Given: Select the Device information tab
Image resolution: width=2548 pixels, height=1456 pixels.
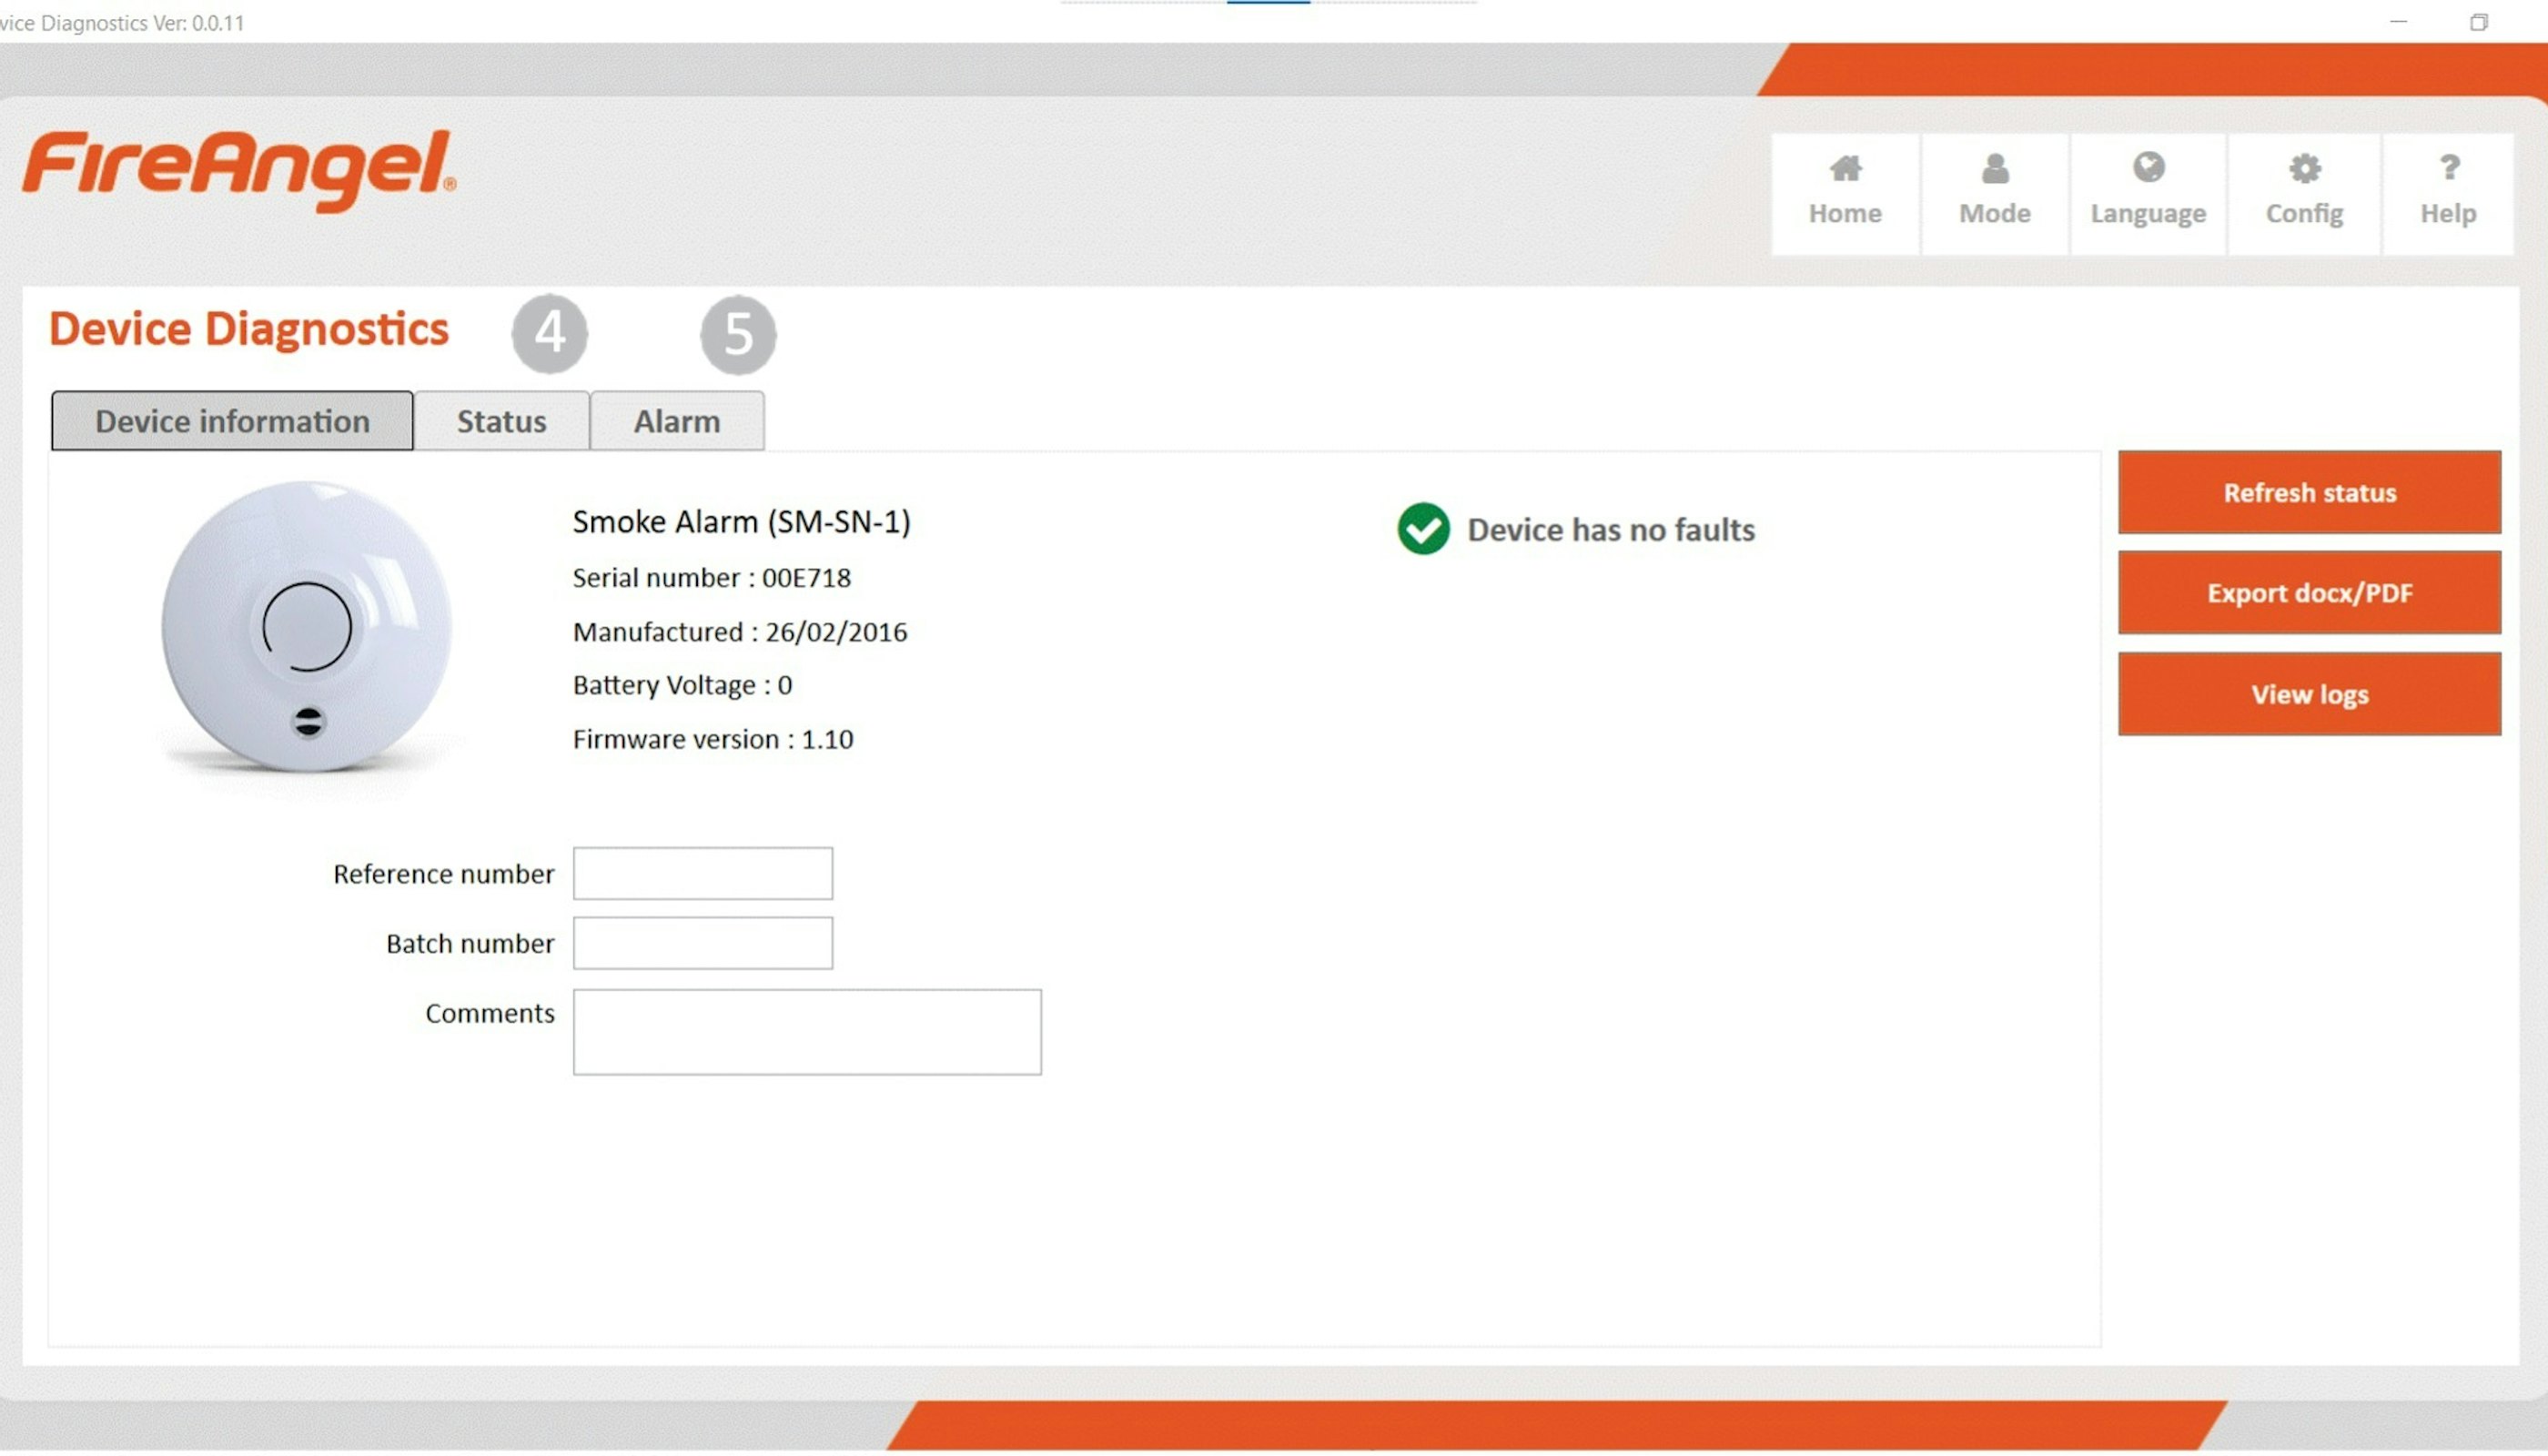Looking at the screenshot, I should tap(232, 421).
